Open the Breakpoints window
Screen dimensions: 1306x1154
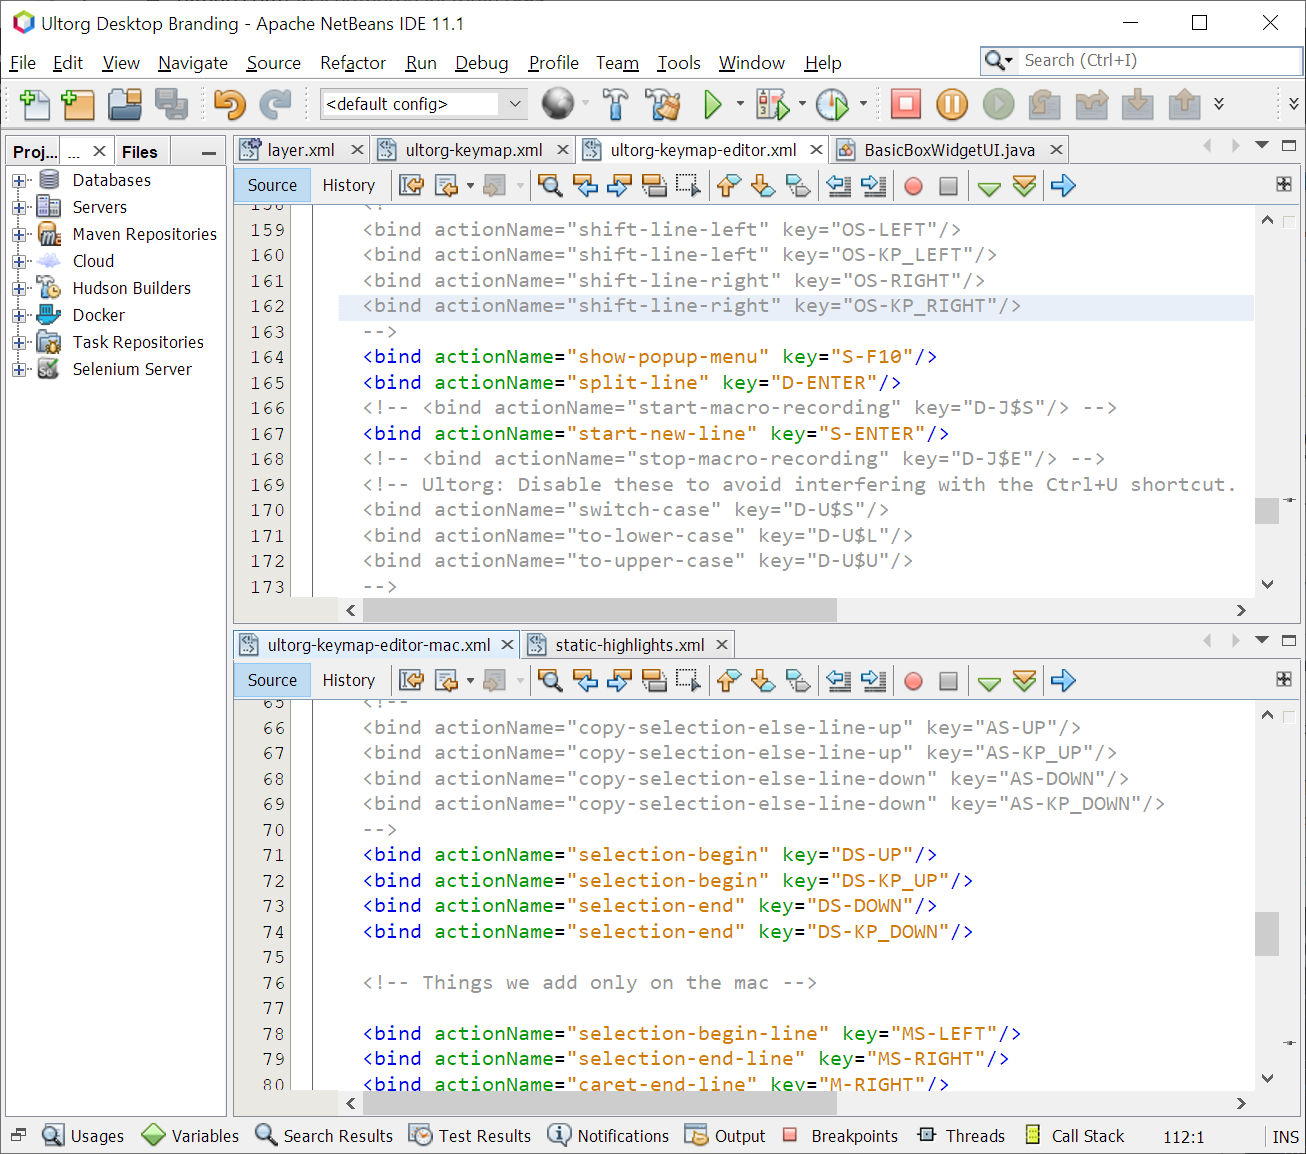(840, 1136)
